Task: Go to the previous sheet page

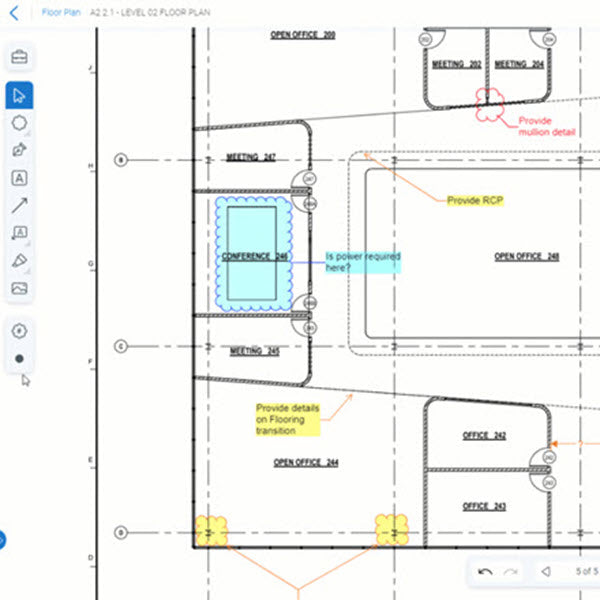Action: click(x=546, y=572)
